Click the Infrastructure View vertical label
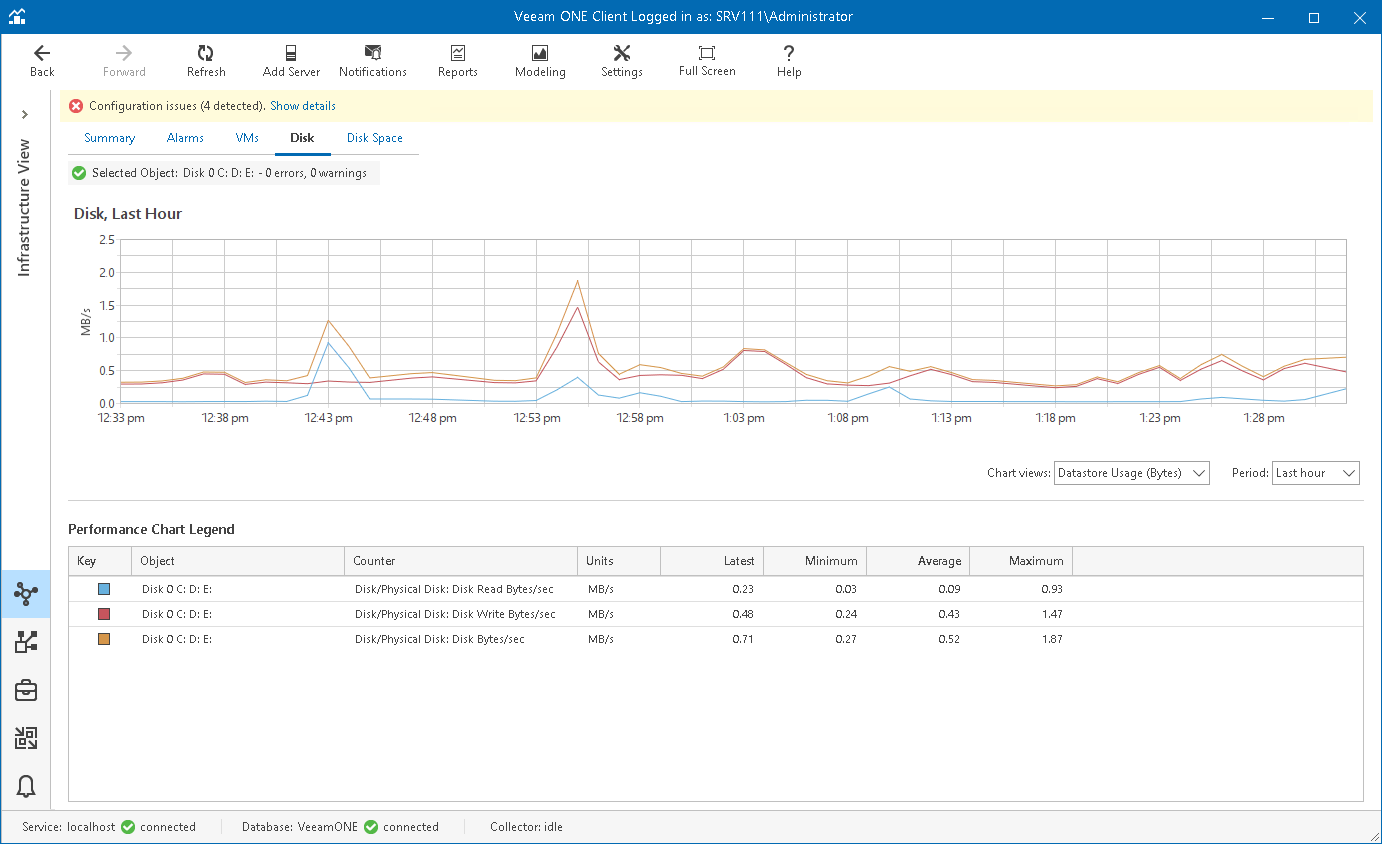 pos(25,207)
